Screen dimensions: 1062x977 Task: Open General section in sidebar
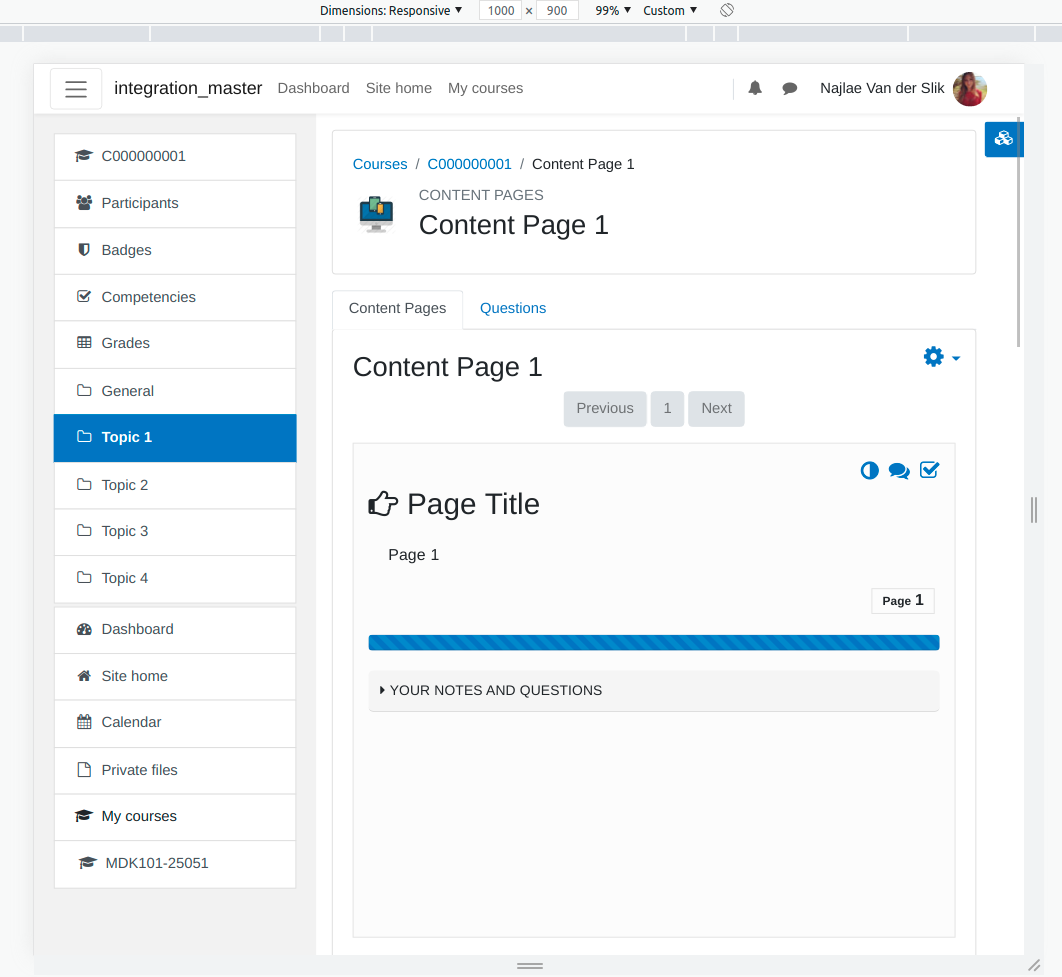pyautogui.click(x=175, y=391)
